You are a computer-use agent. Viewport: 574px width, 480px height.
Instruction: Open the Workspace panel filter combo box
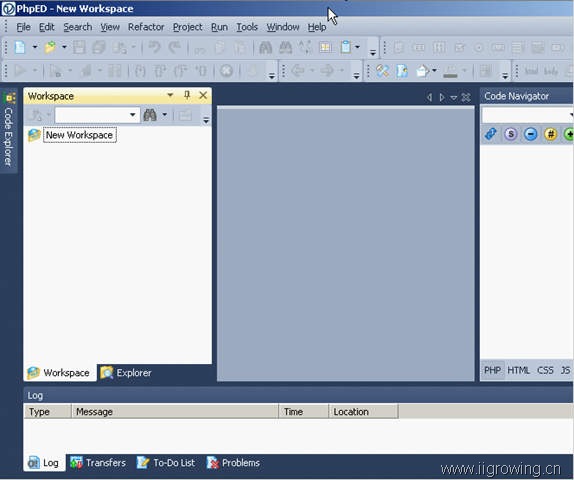coord(97,115)
